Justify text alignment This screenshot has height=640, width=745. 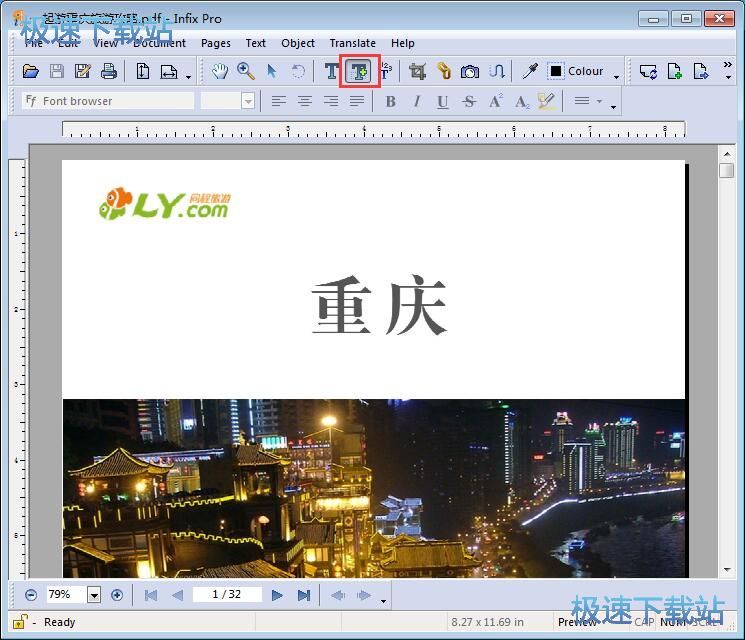point(357,101)
